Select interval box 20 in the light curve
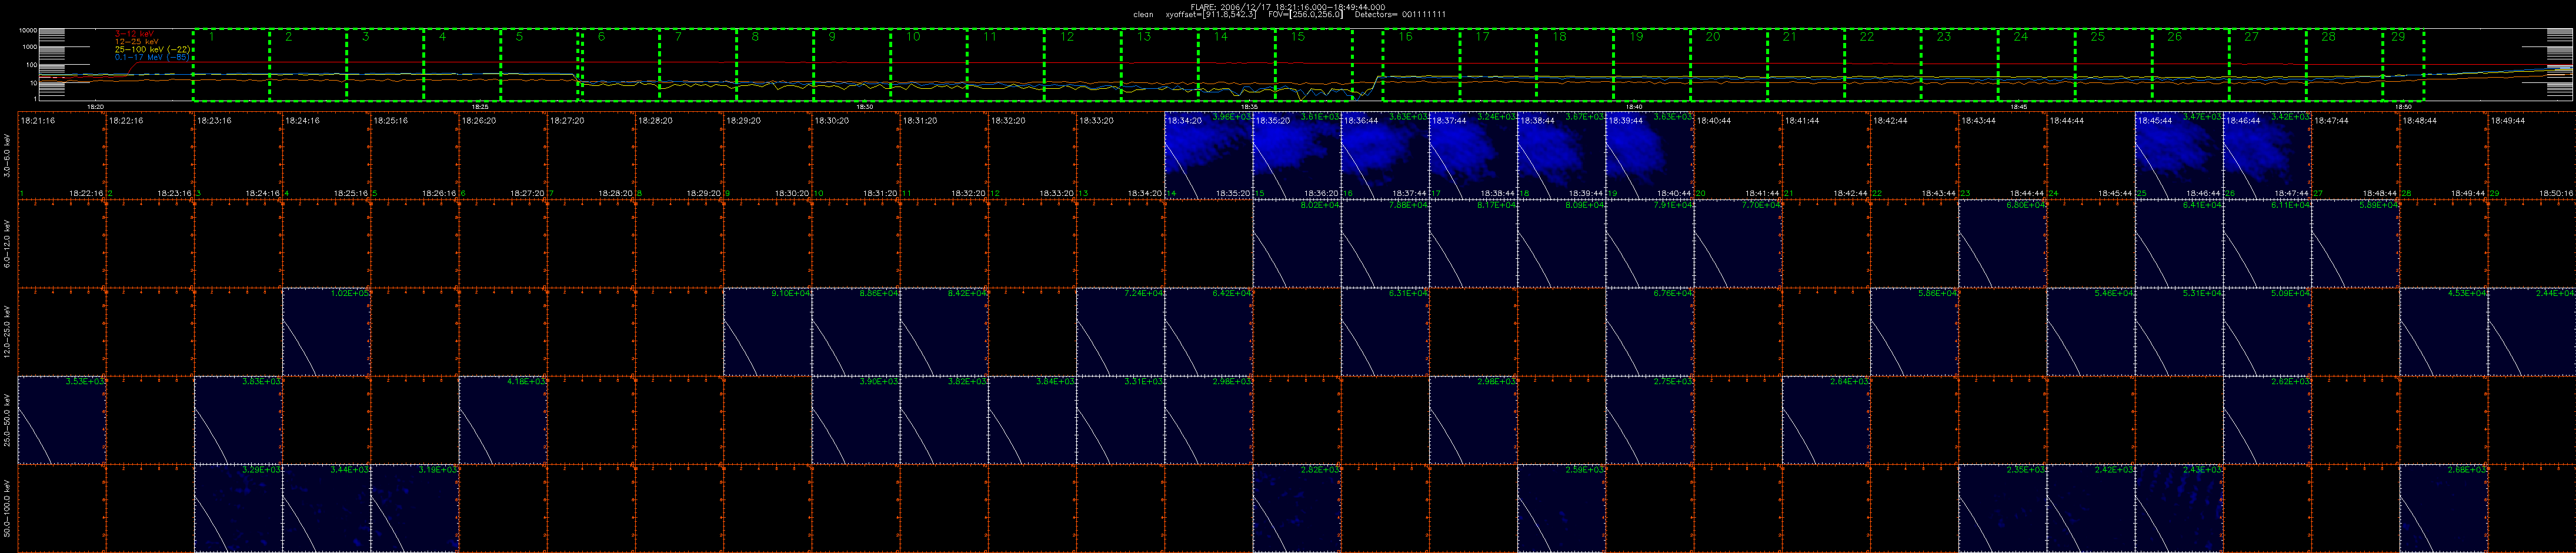 click(1729, 65)
